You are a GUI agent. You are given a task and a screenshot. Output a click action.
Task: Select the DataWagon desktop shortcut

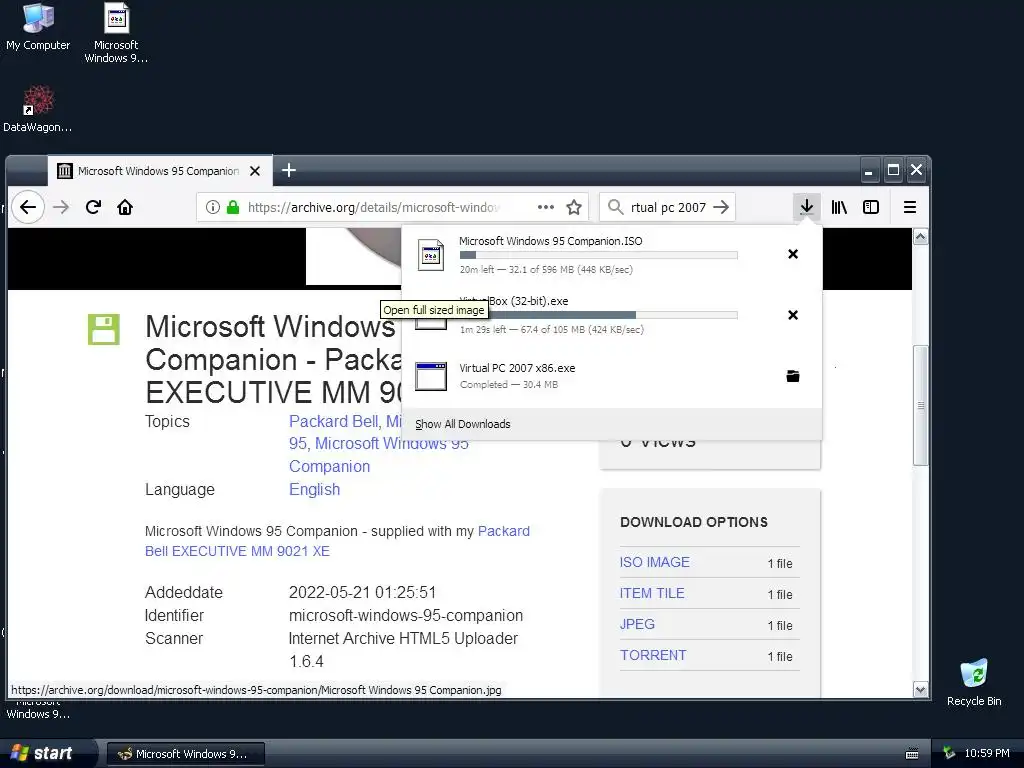pos(38,109)
